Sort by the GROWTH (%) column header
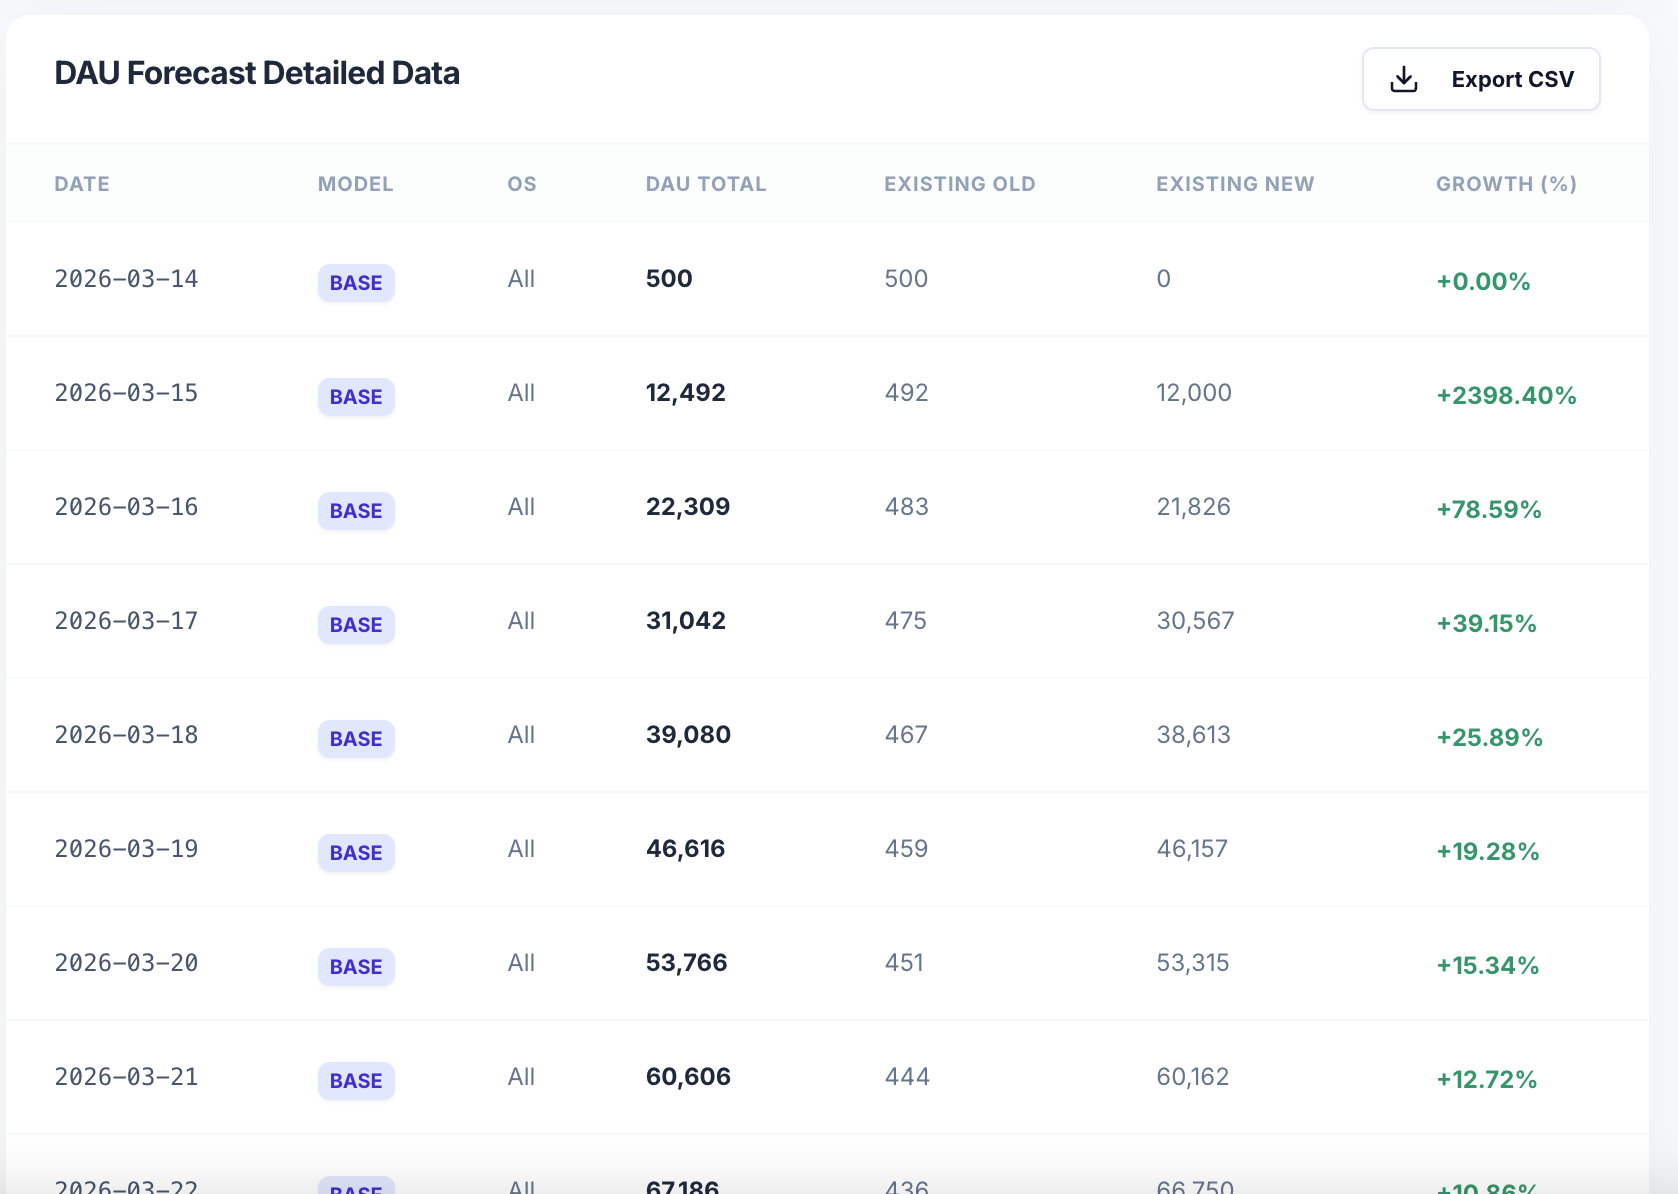This screenshot has width=1678, height=1194. (x=1505, y=184)
